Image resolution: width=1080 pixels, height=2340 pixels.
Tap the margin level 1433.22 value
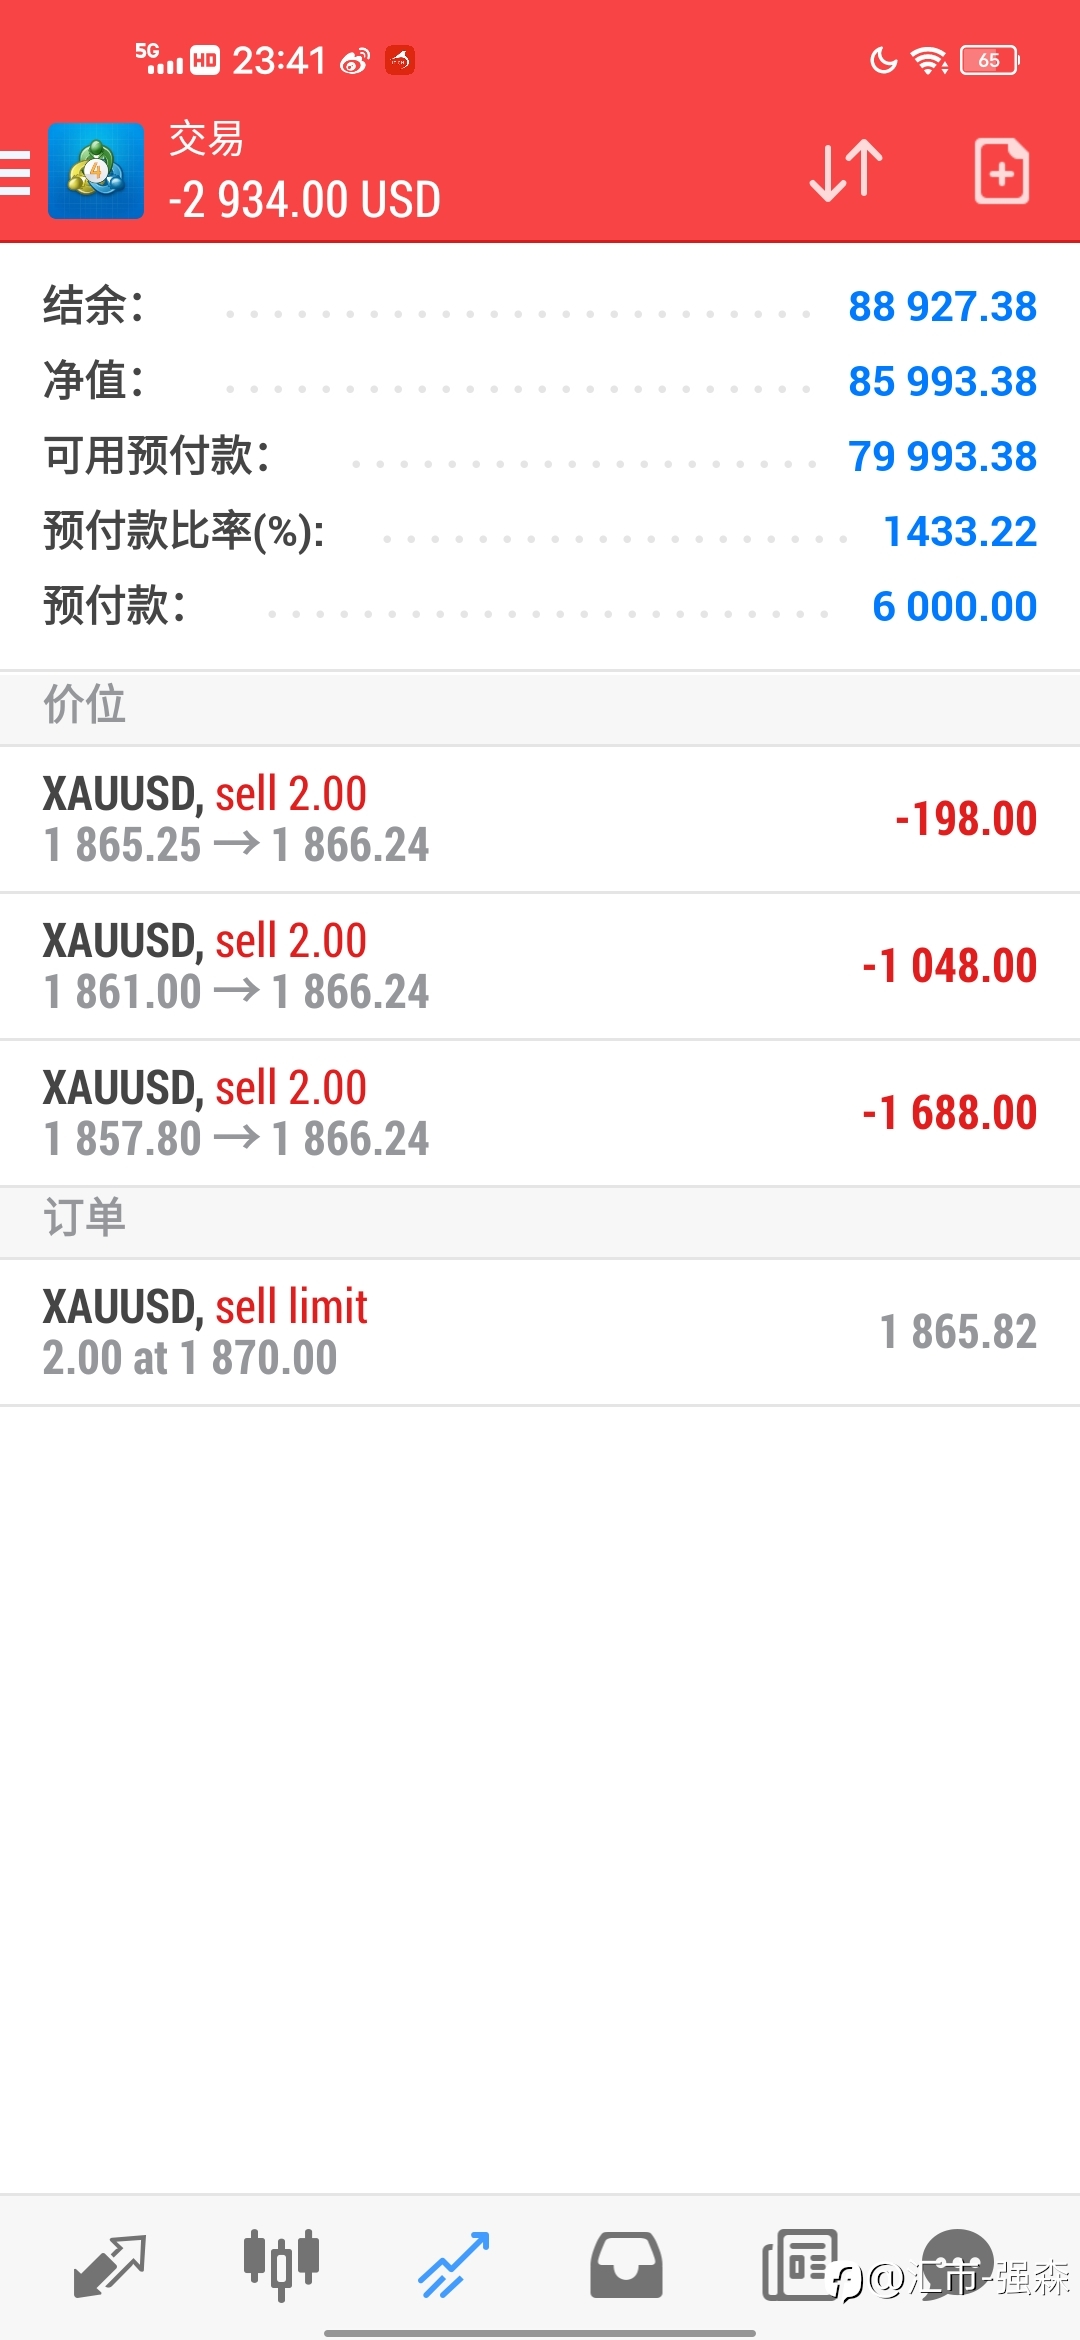coord(960,531)
